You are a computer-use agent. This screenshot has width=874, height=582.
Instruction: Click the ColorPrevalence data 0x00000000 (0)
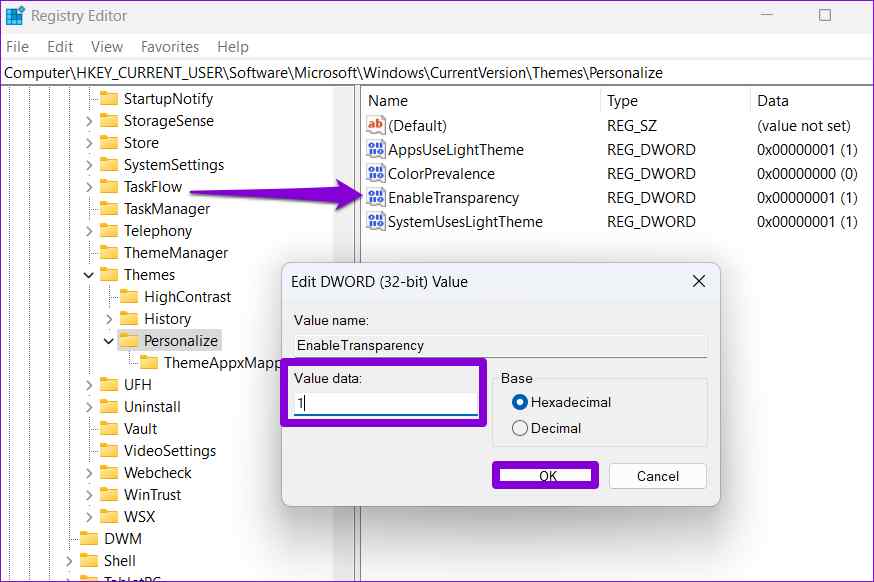click(807, 174)
